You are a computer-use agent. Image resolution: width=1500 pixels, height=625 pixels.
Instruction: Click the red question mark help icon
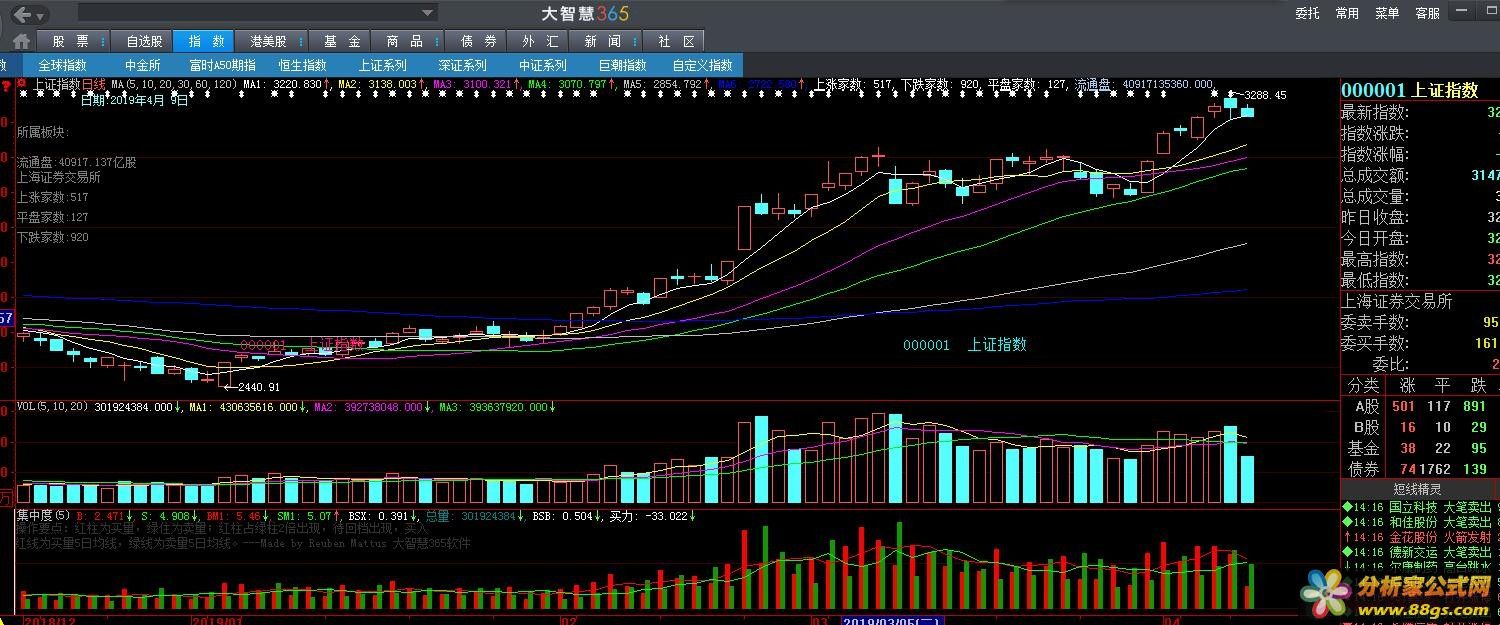[6, 84]
